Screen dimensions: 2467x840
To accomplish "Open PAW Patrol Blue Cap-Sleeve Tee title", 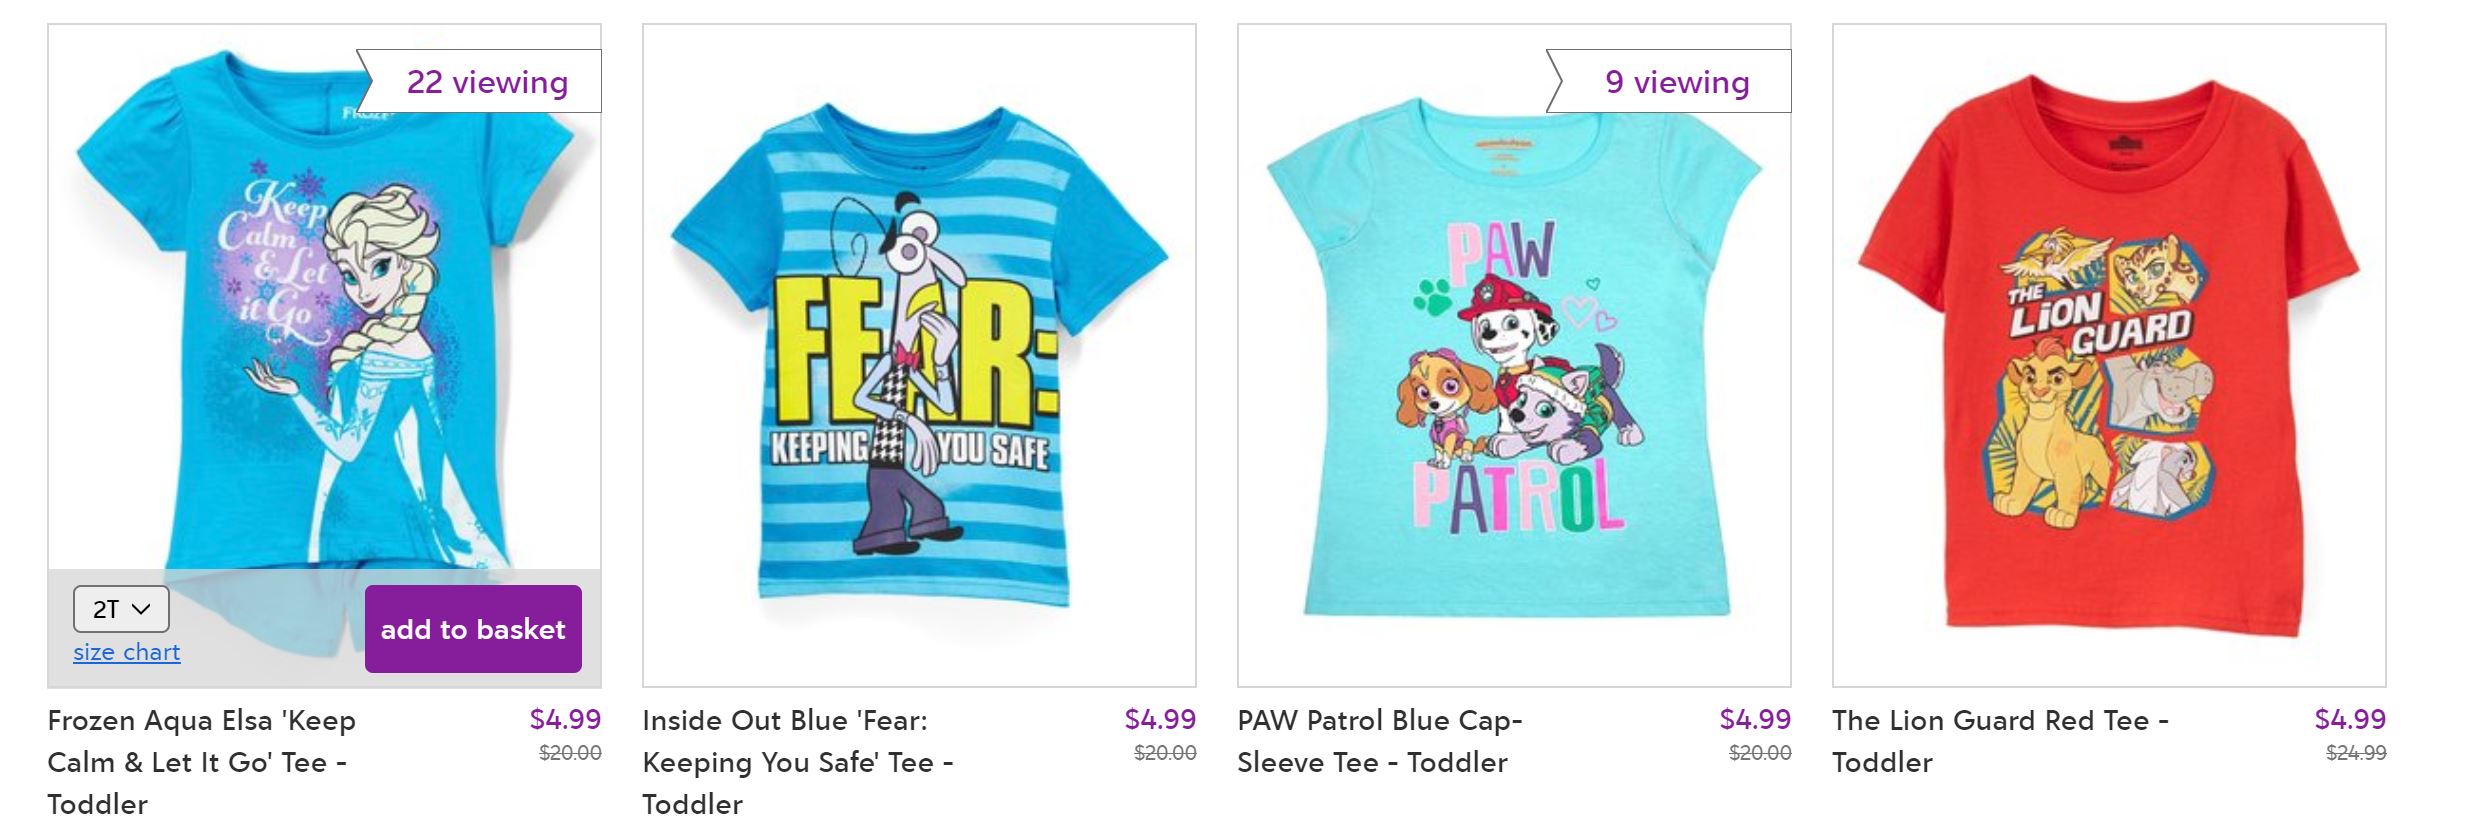I will (x=1380, y=741).
